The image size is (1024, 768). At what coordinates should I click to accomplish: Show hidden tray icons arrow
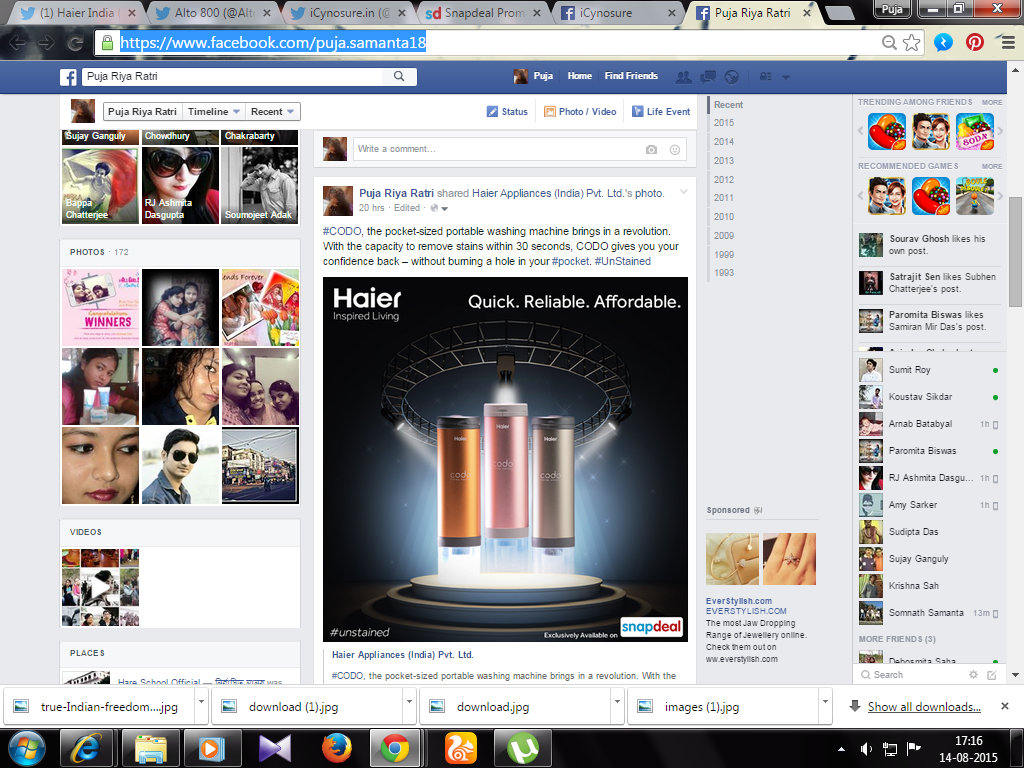click(x=841, y=749)
